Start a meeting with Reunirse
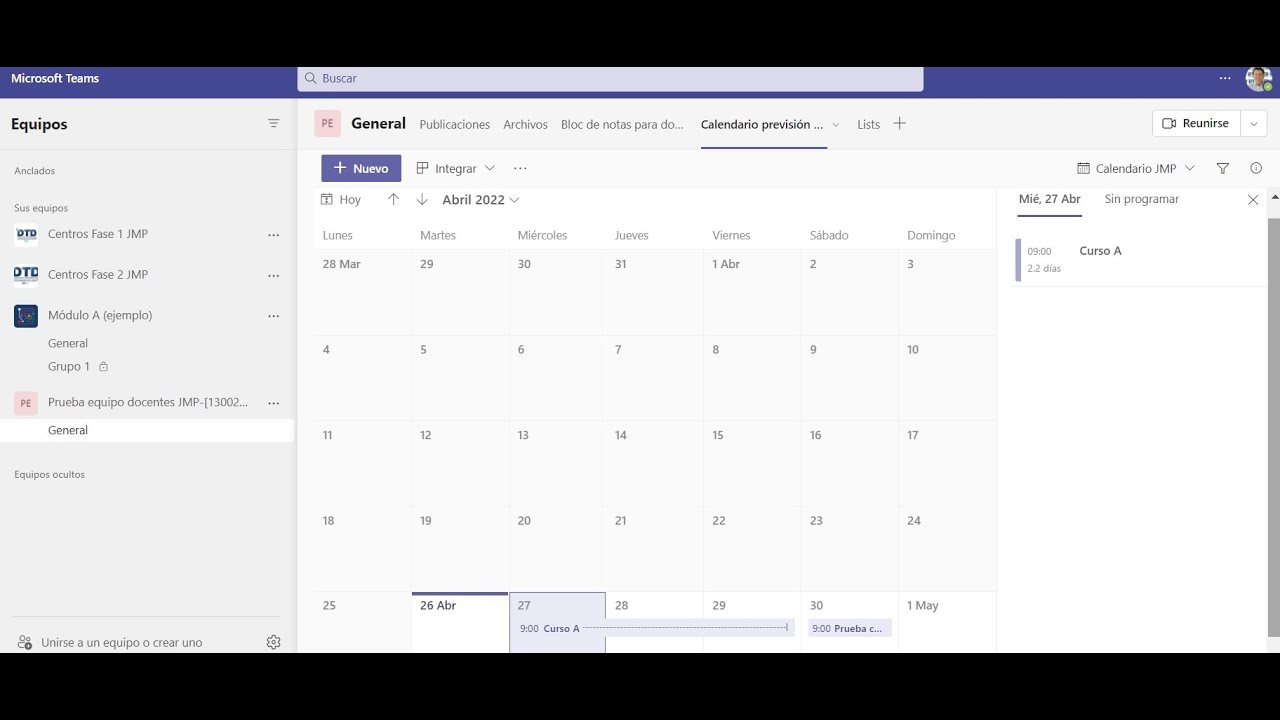1280x720 pixels. (1196, 124)
